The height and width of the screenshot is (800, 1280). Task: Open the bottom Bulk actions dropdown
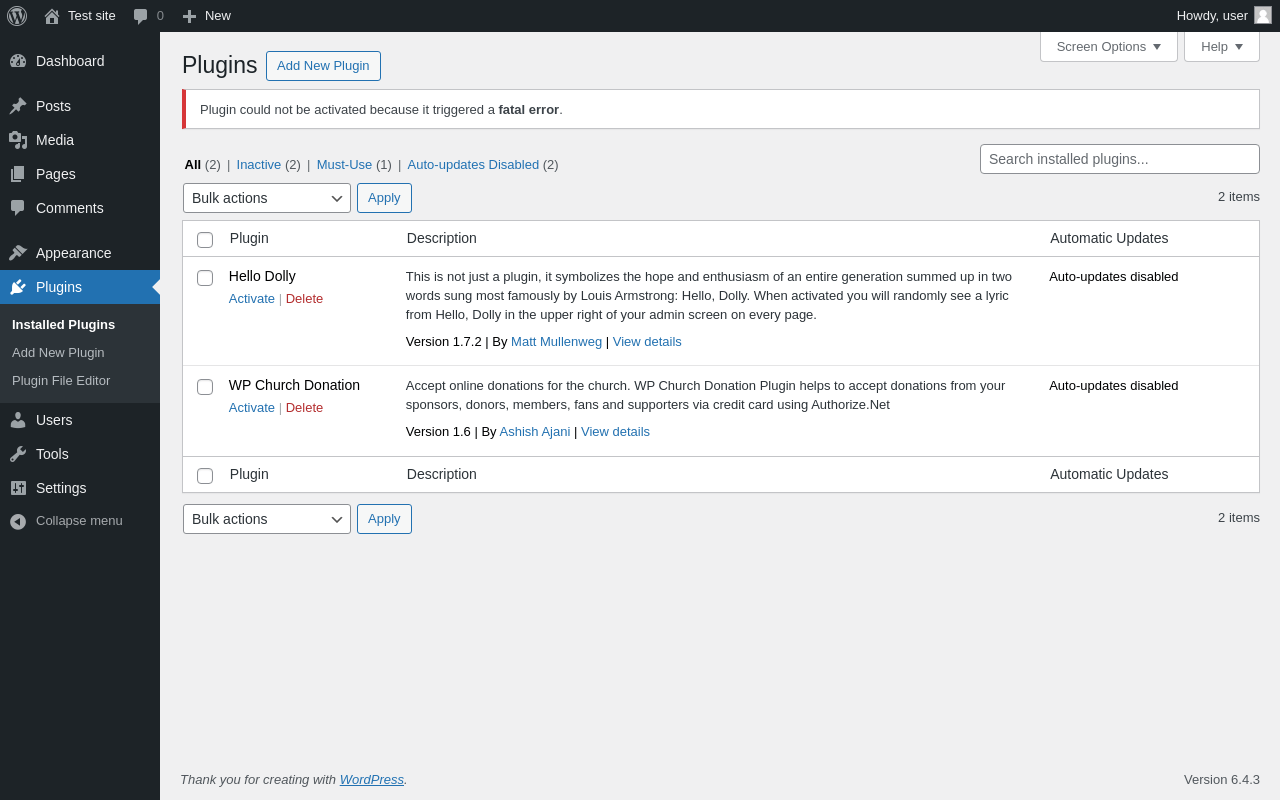(267, 519)
